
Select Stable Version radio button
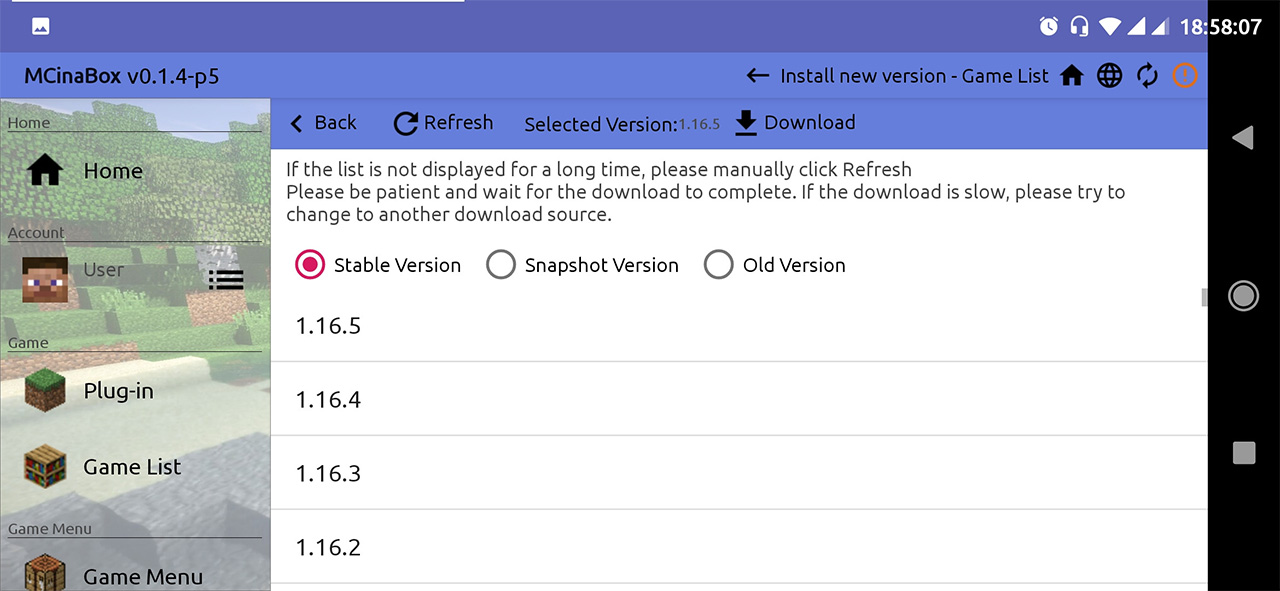click(310, 265)
